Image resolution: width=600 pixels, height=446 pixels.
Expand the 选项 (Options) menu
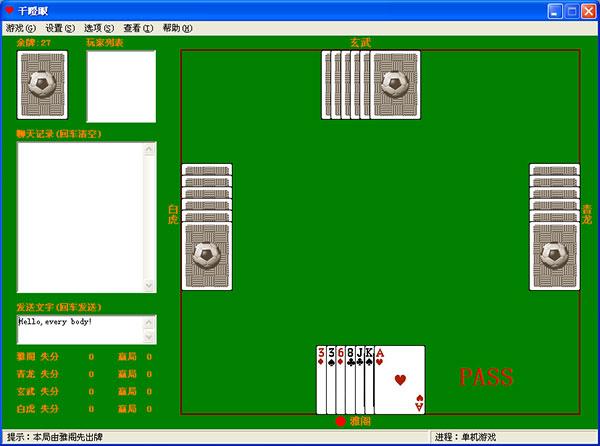point(98,29)
